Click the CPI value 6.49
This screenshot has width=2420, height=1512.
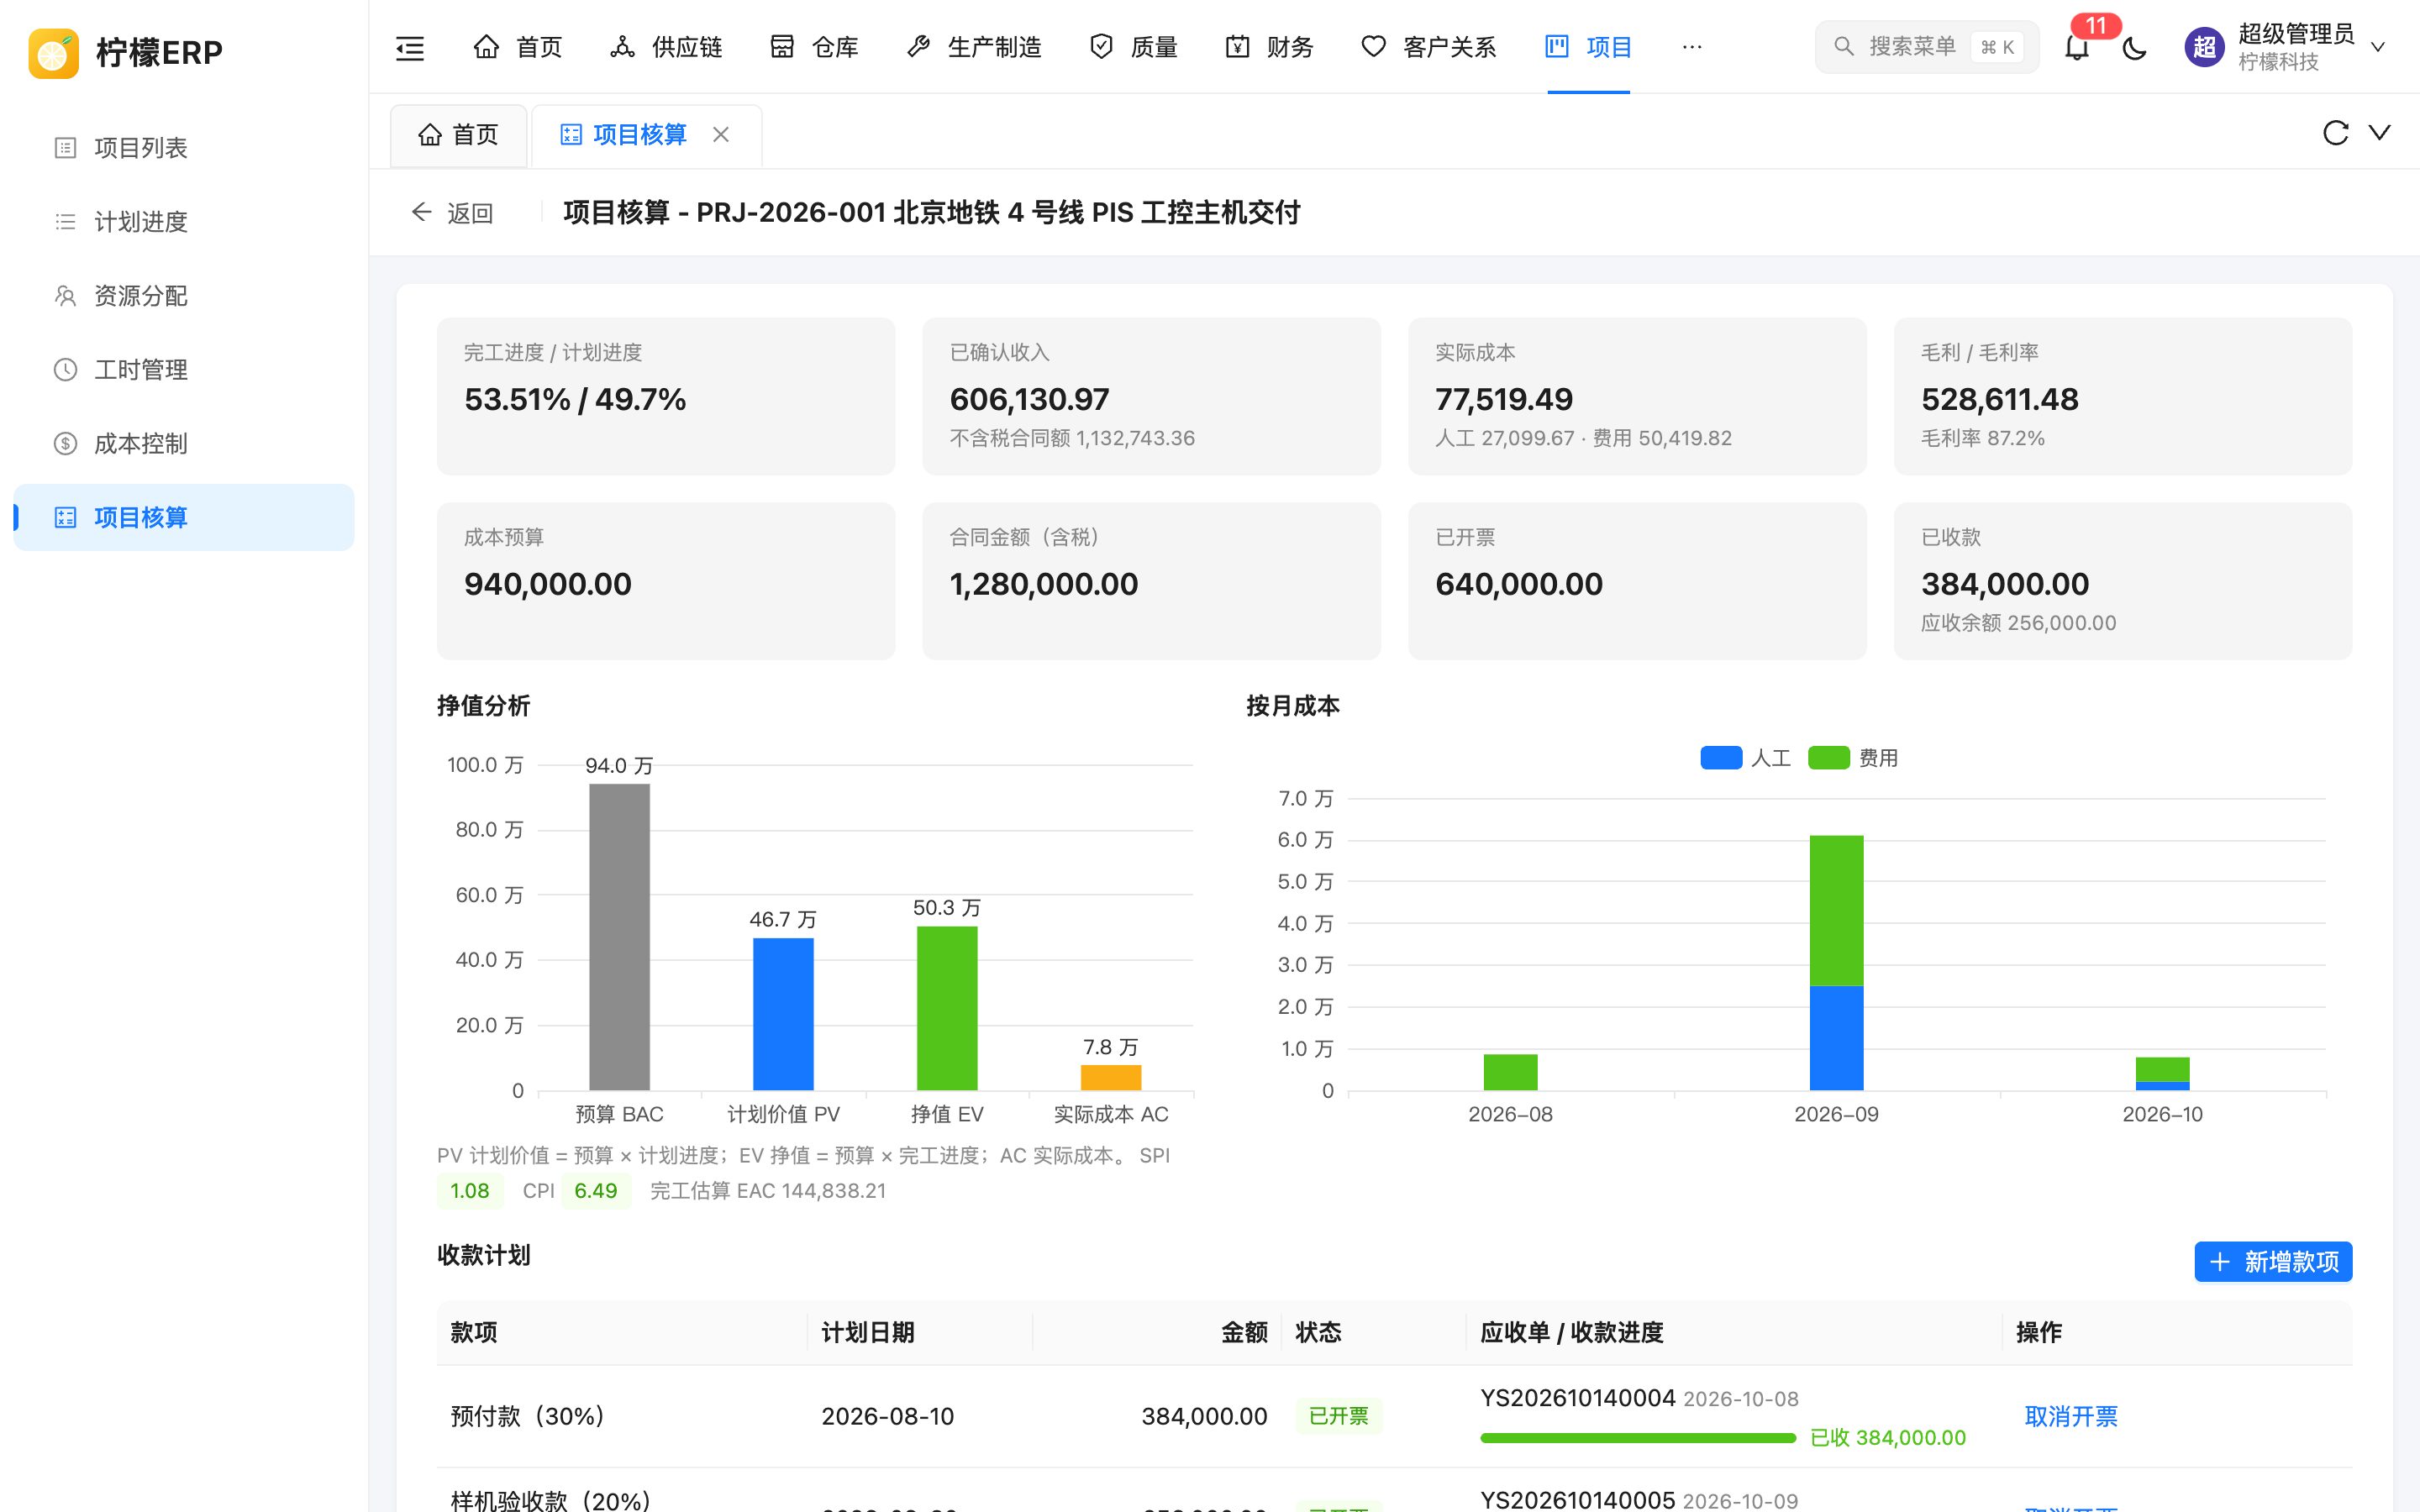[x=596, y=1191]
